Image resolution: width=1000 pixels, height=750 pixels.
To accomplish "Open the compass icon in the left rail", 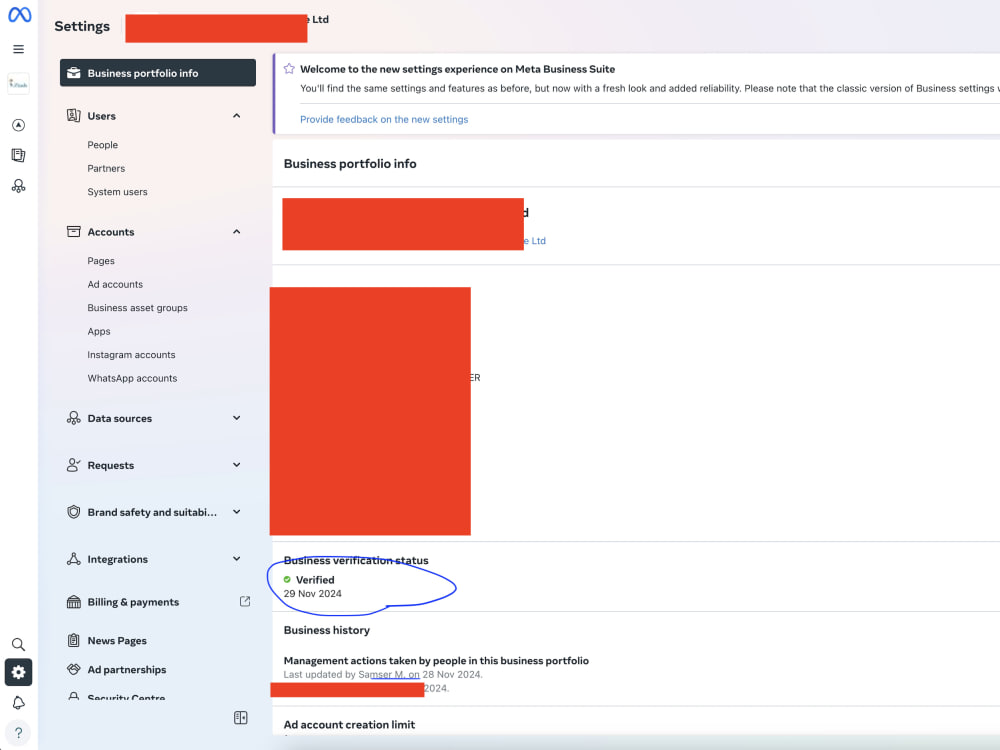I will click(x=18, y=125).
